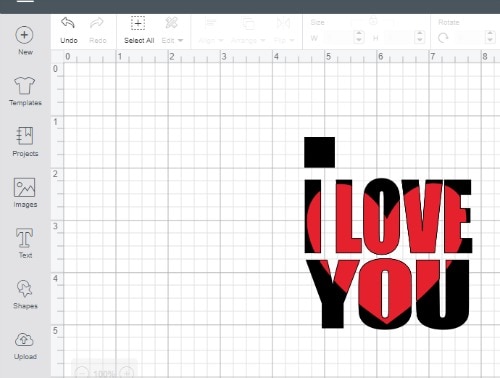Select the black square on canvas
Viewport: 500px width, 378px height.
[319, 152]
